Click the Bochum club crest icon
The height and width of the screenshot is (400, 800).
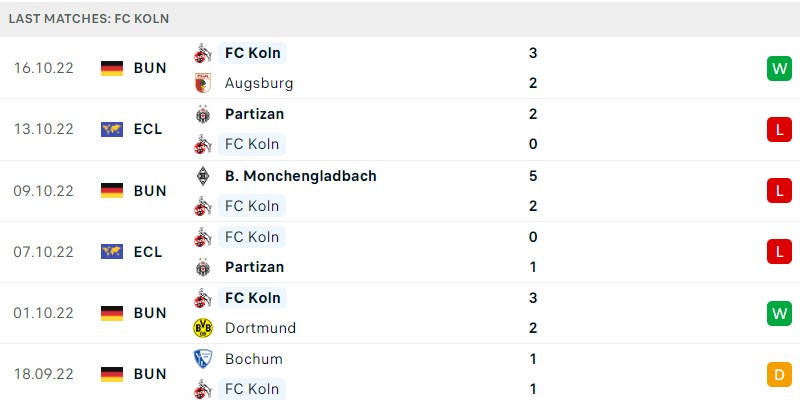(x=203, y=359)
